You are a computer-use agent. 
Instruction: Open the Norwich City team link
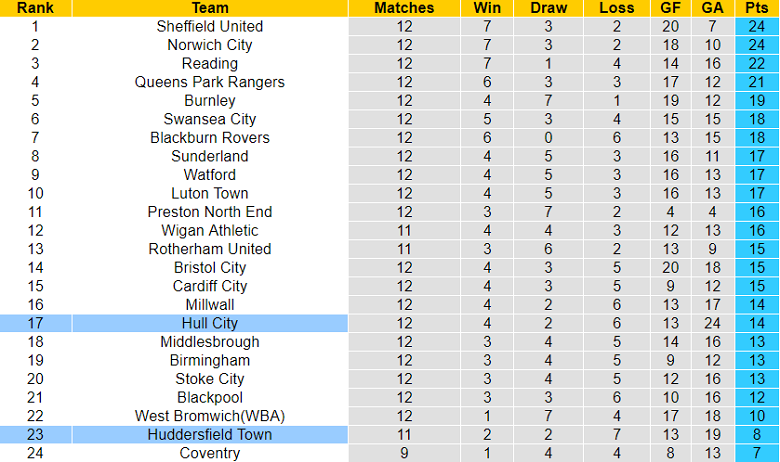point(210,45)
